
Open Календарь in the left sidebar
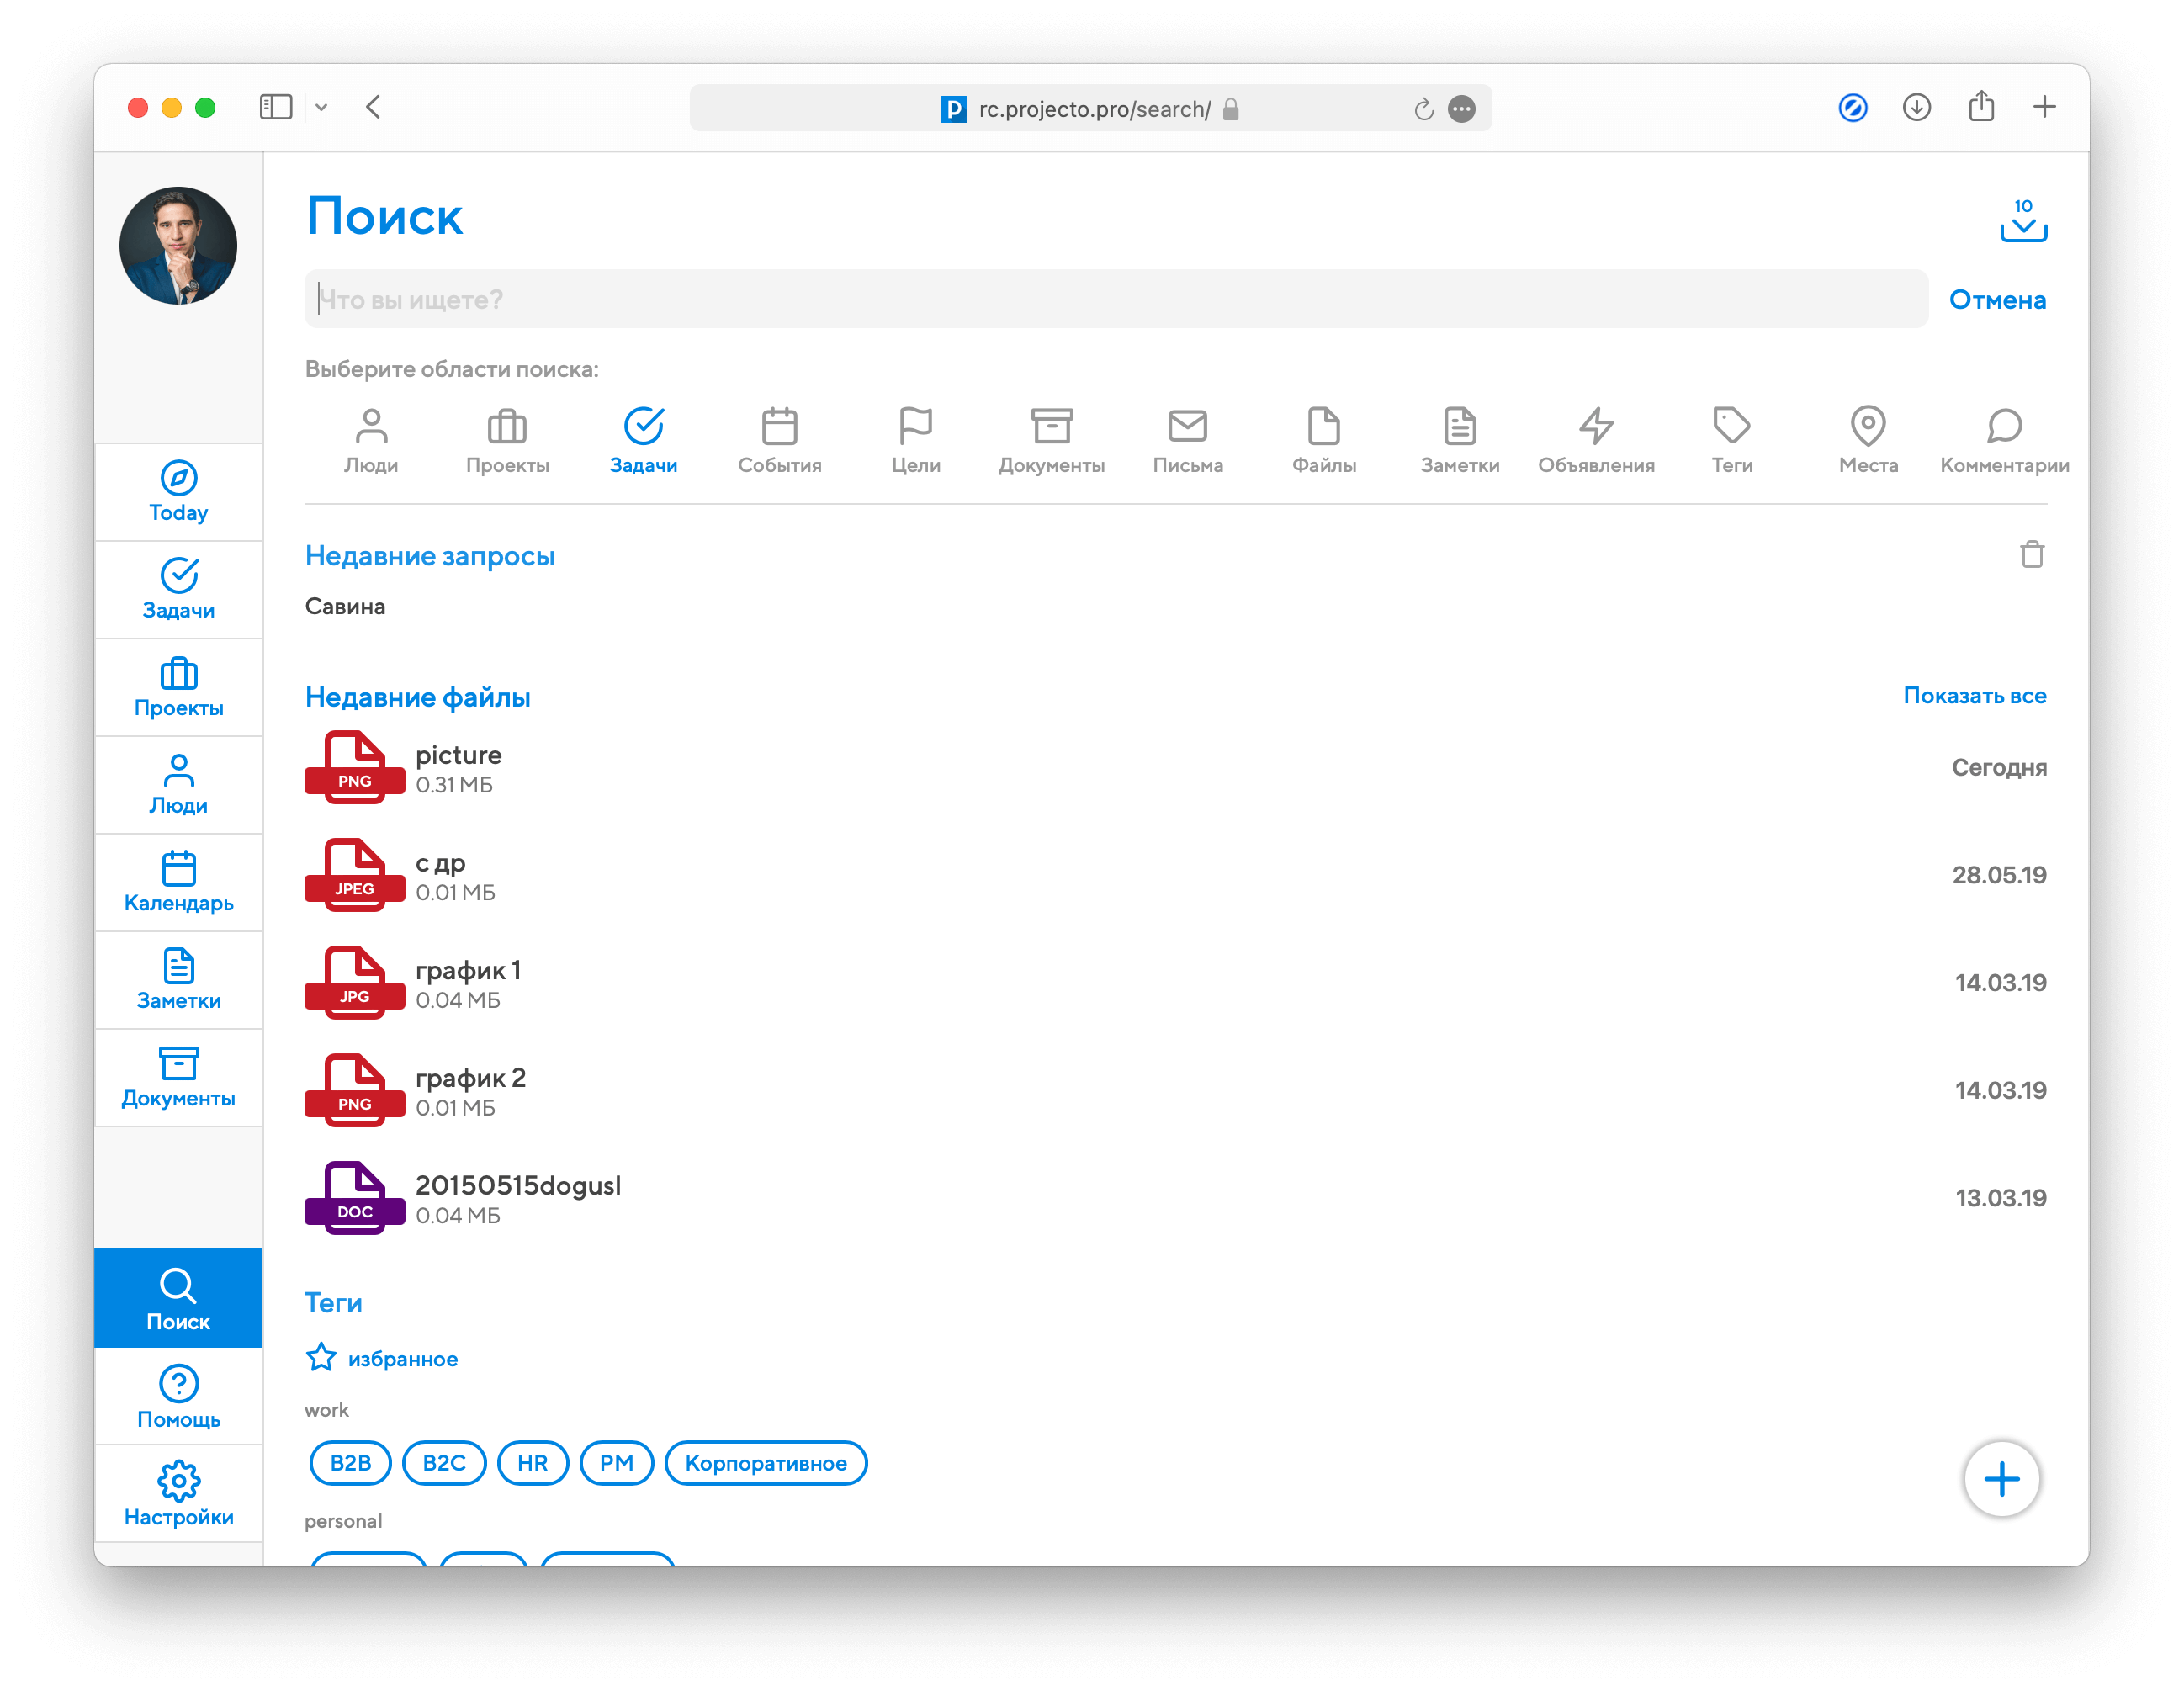178,882
